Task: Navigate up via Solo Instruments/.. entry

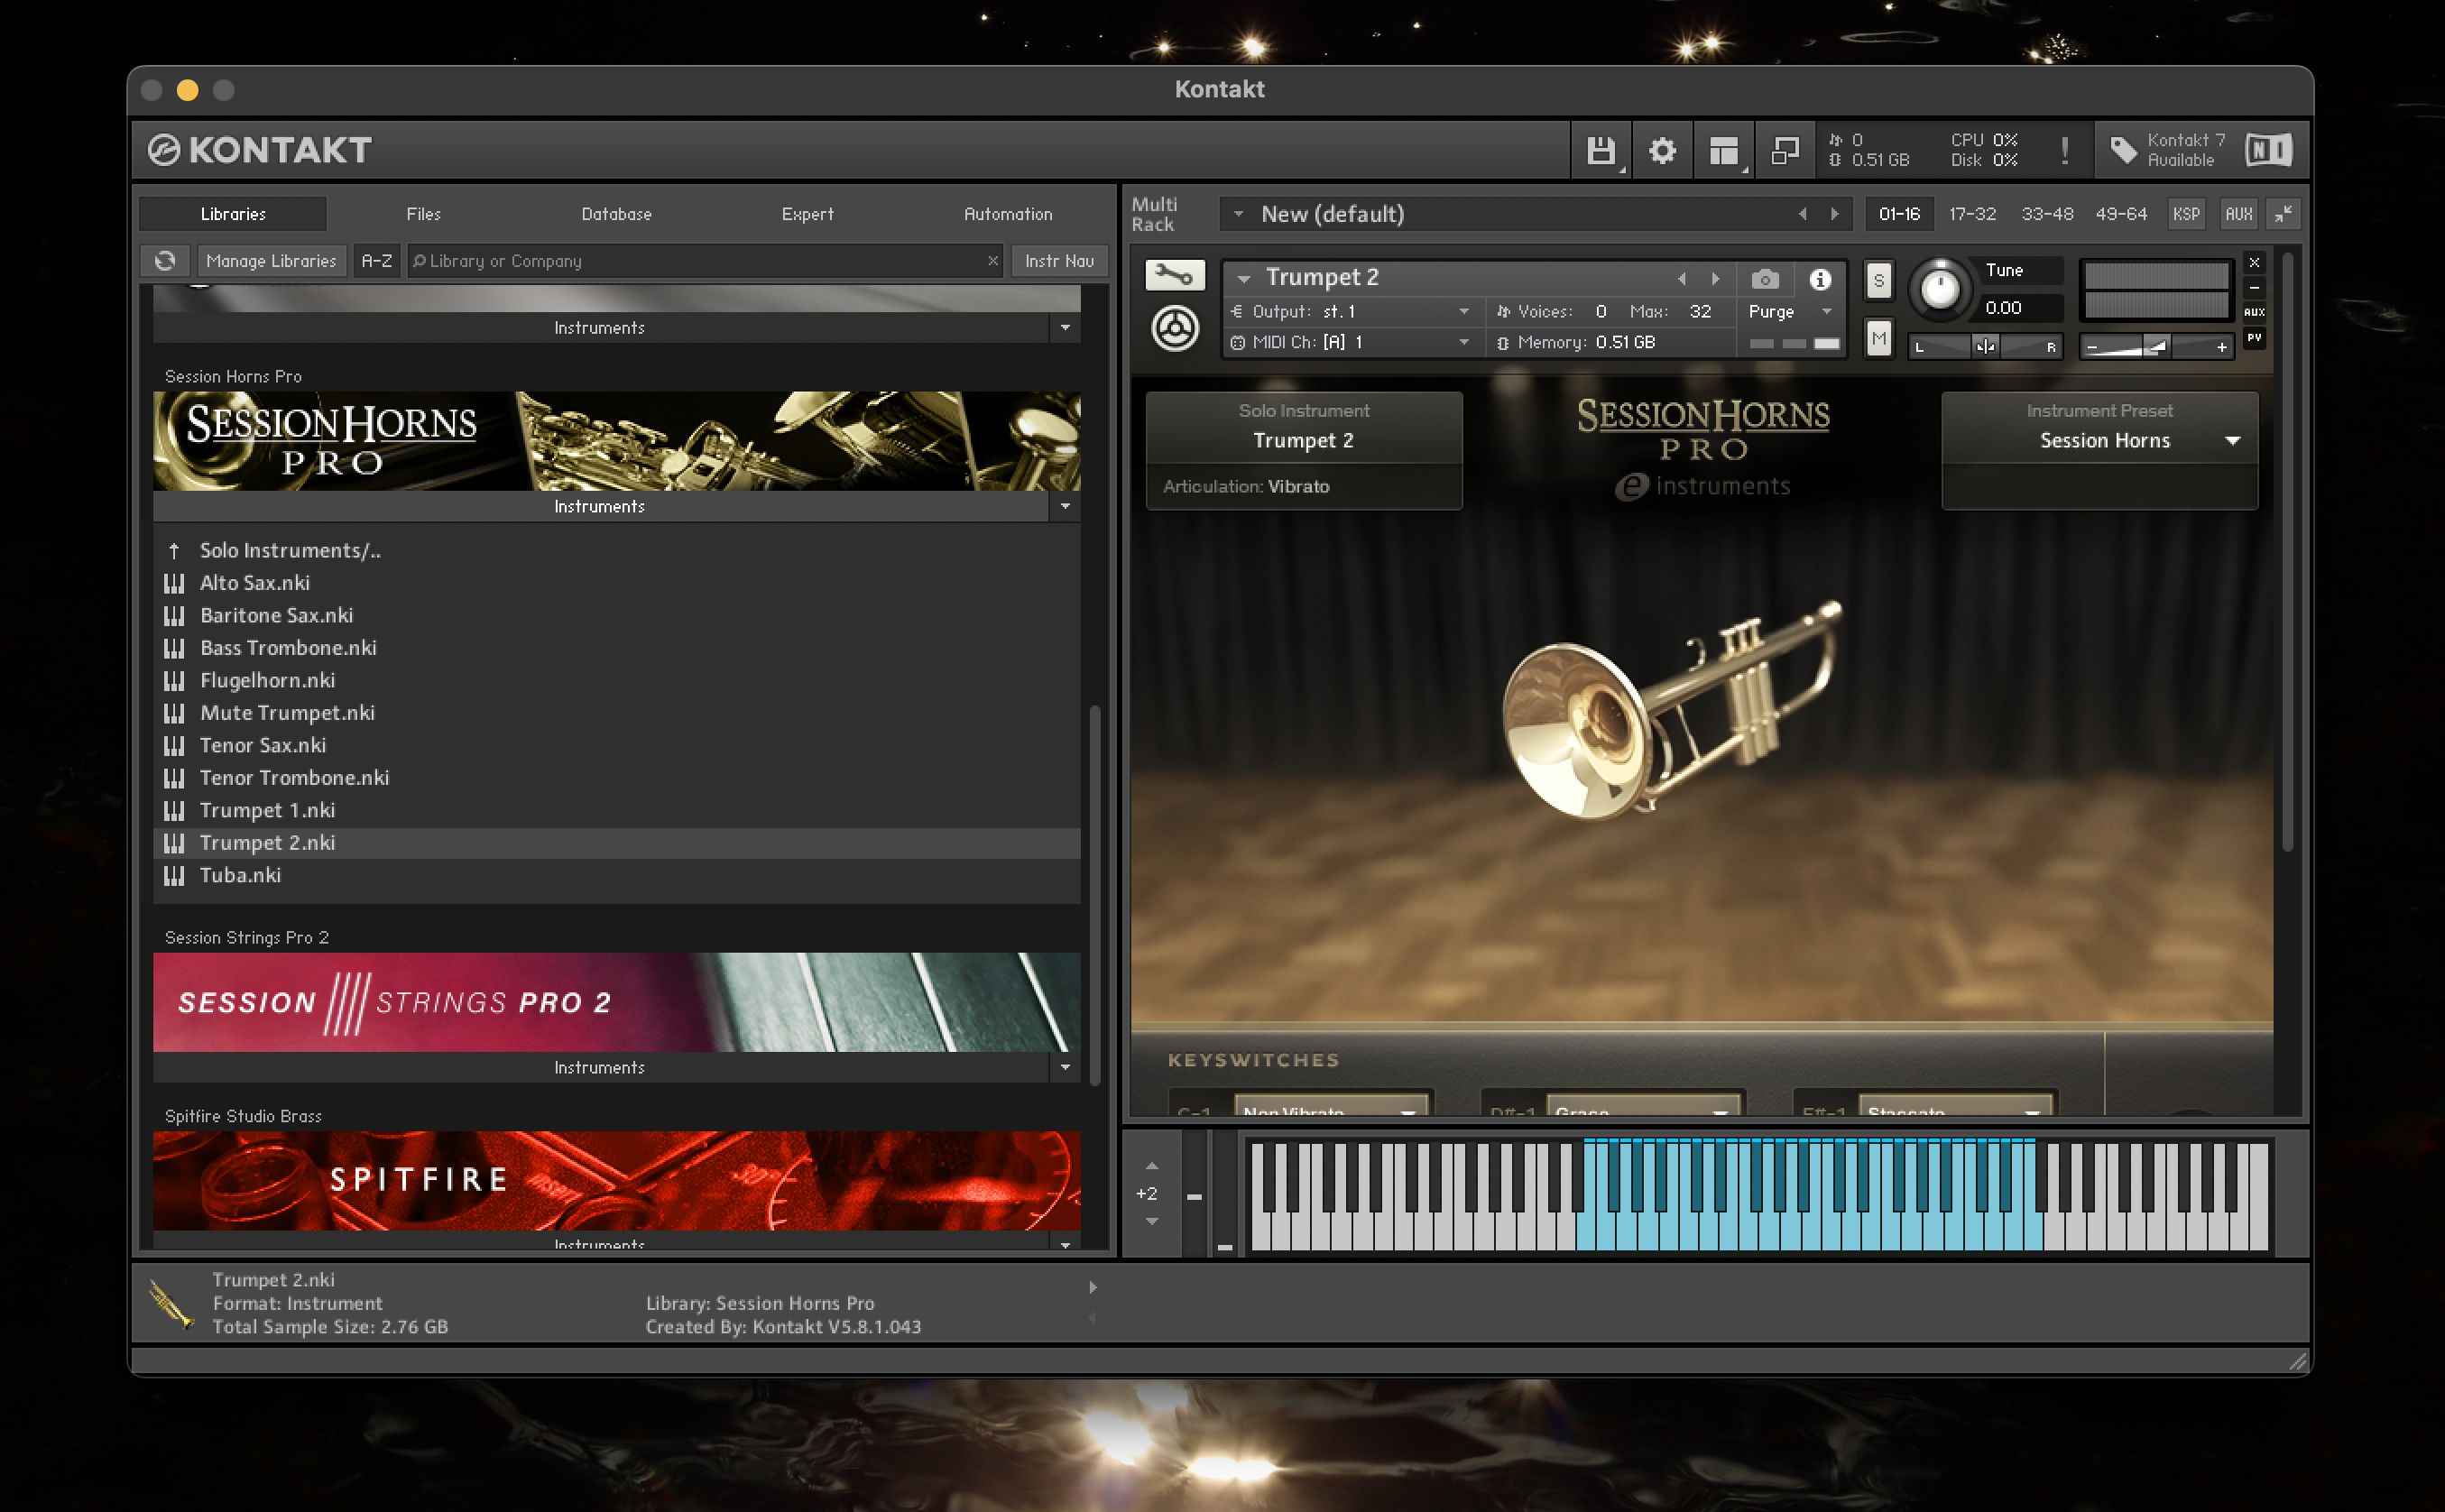Action: 616,551
